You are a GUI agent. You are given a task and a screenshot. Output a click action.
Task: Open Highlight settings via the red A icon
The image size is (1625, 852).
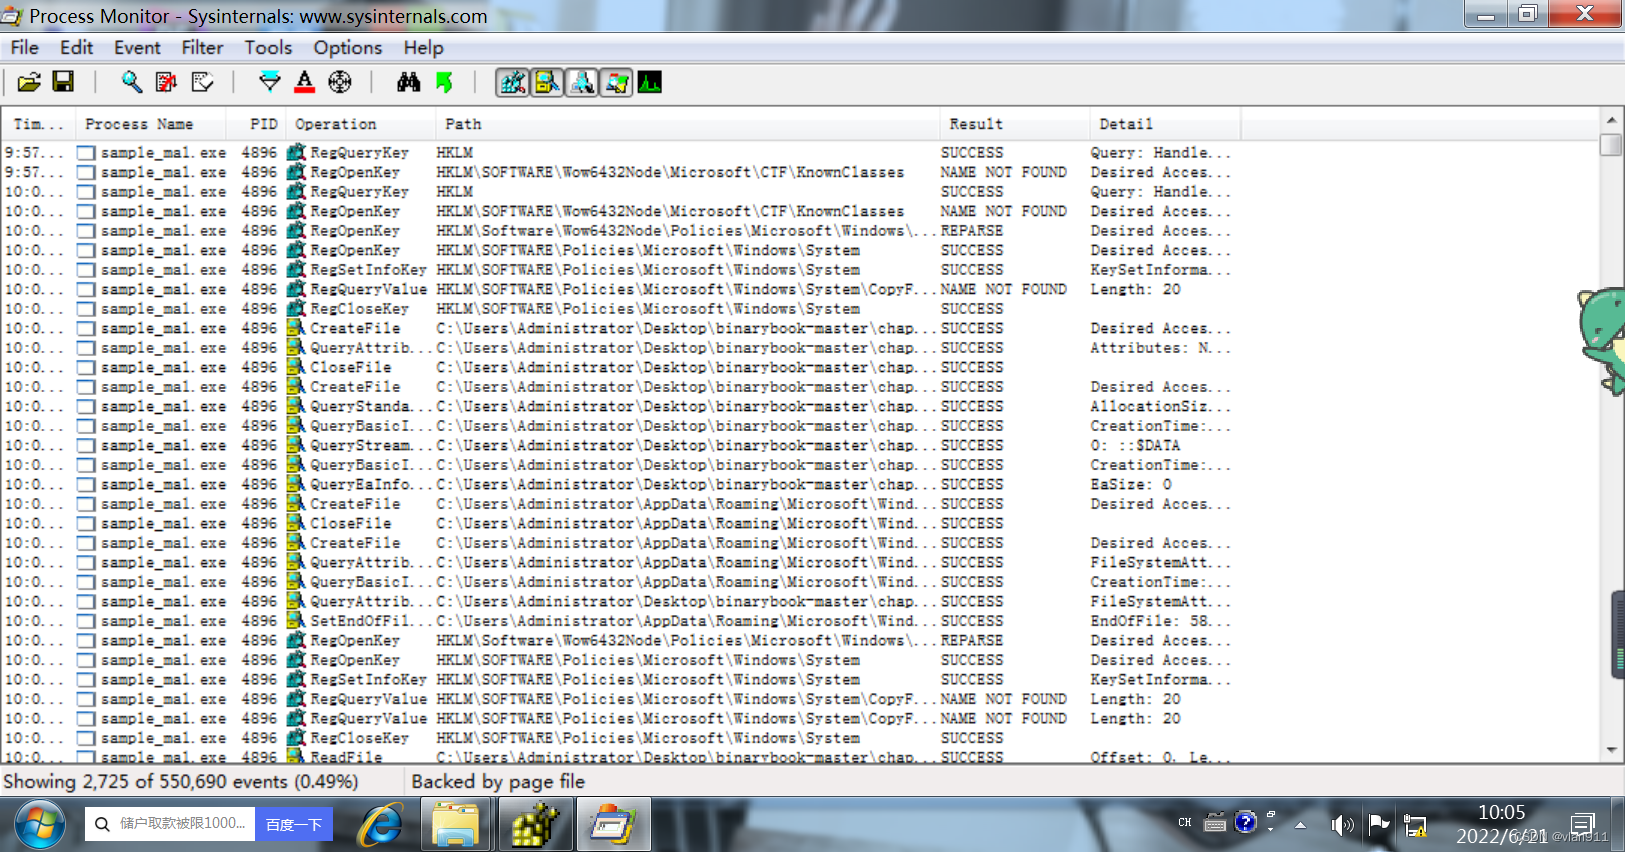(x=305, y=82)
